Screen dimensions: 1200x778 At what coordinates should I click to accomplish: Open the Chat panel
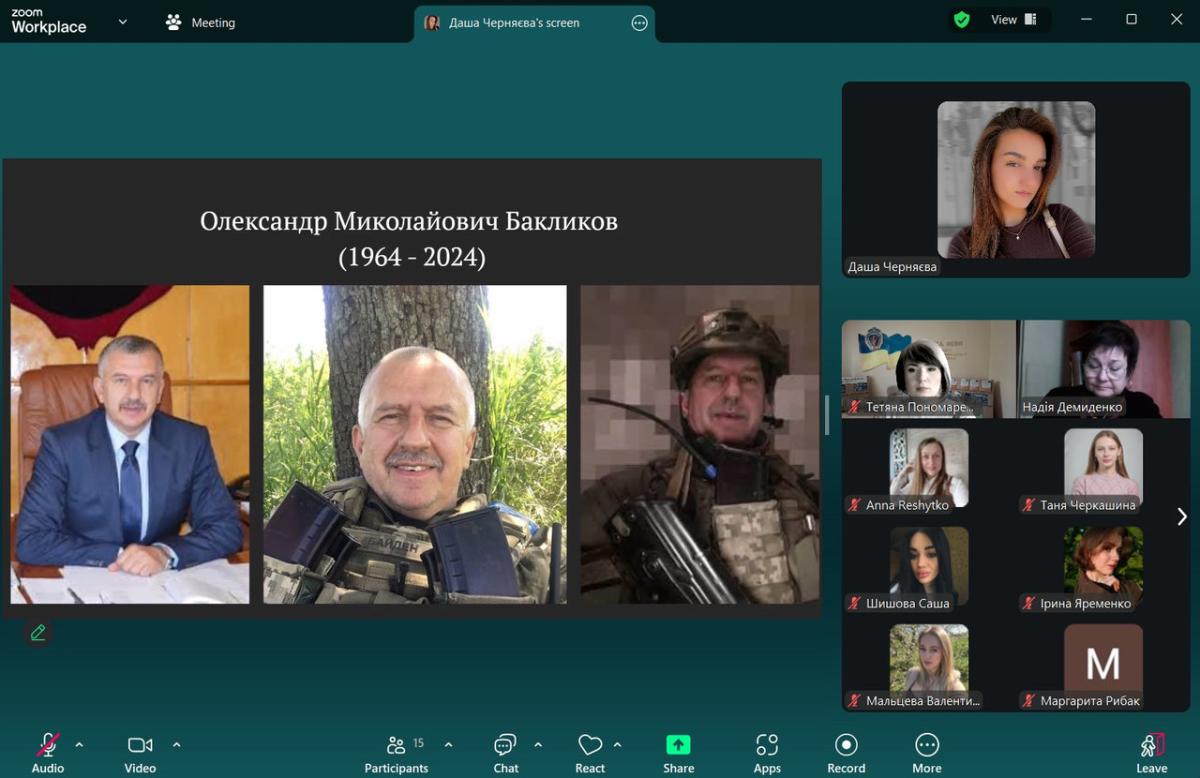point(505,745)
